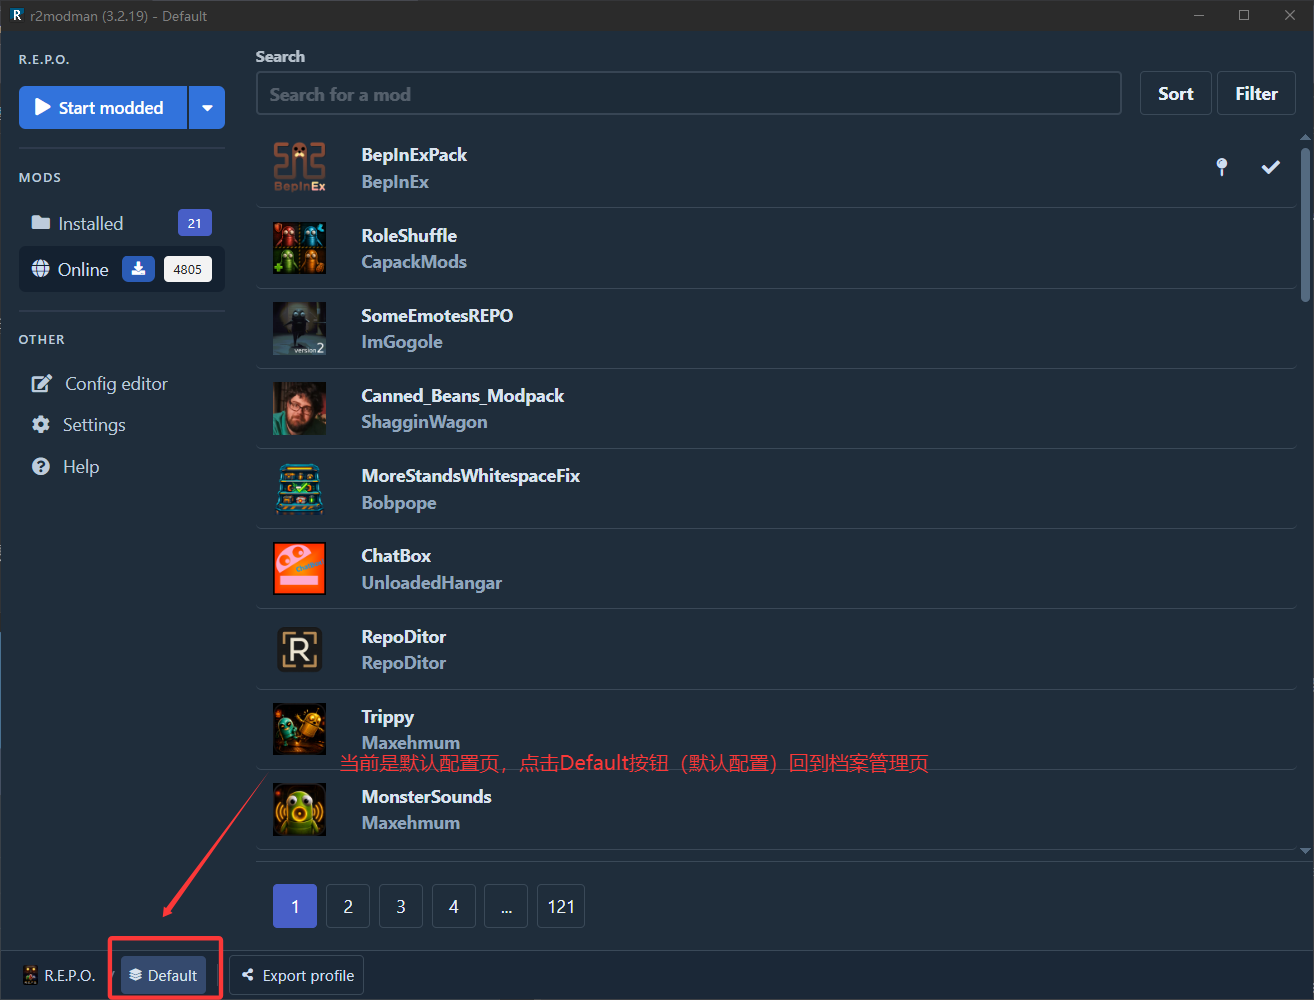
Task: Open the Online mods section
Action: coord(122,269)
